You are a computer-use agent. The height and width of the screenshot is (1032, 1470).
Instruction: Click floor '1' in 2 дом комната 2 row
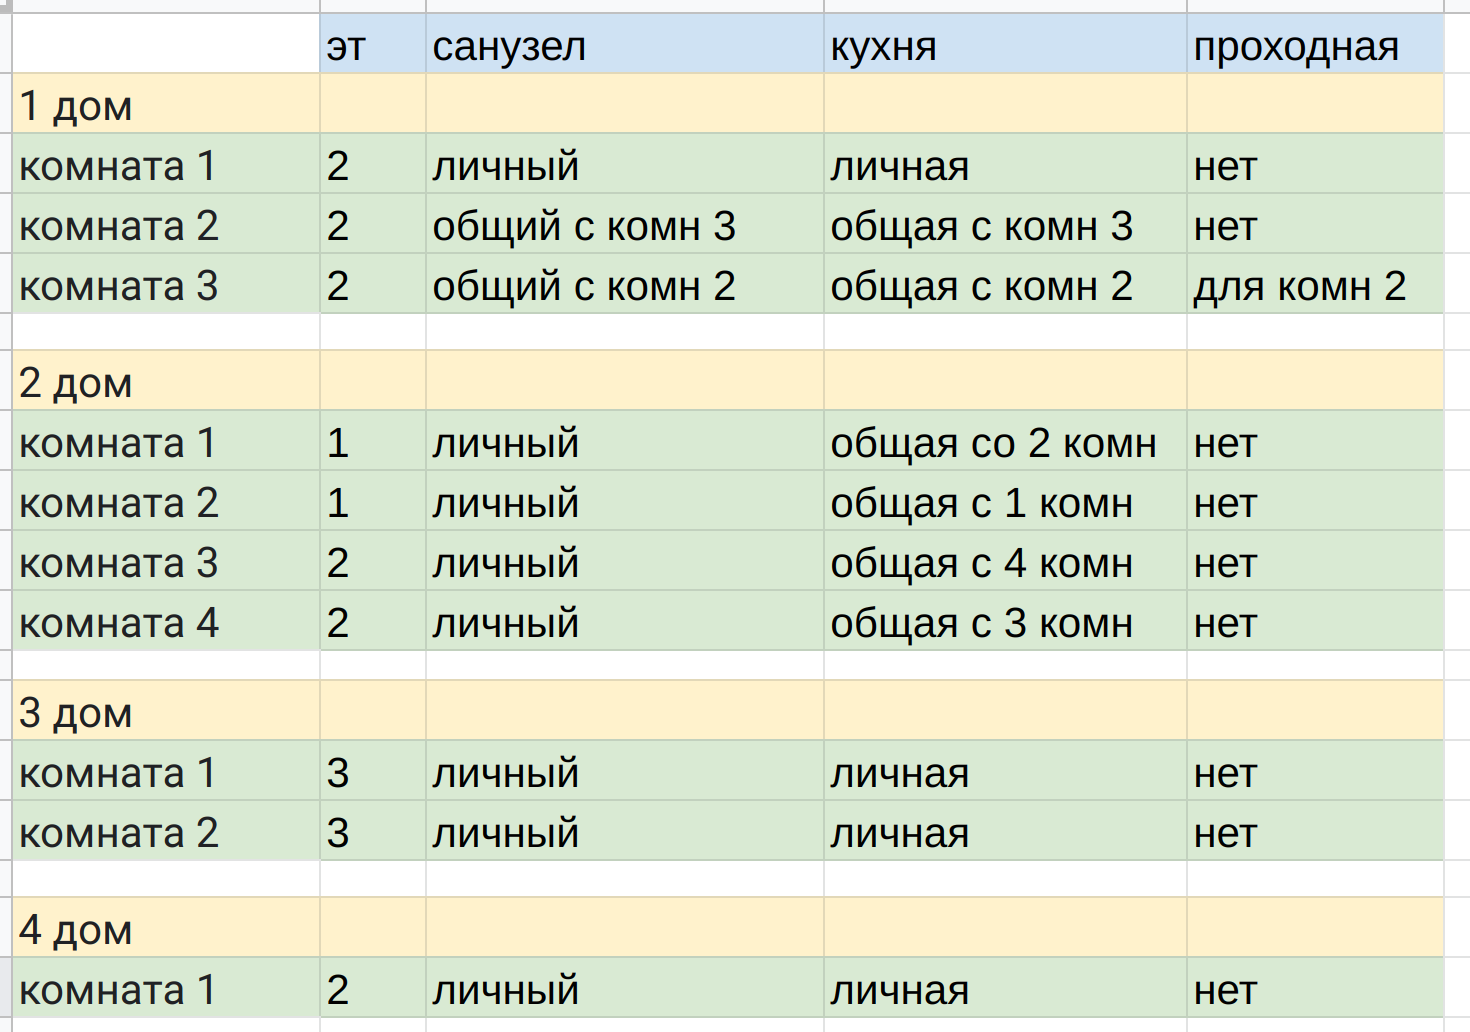[373, 501]
